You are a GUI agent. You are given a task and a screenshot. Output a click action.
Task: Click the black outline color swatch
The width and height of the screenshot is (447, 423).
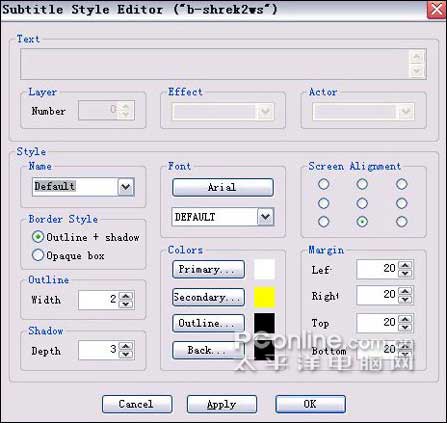coord(265,323)
